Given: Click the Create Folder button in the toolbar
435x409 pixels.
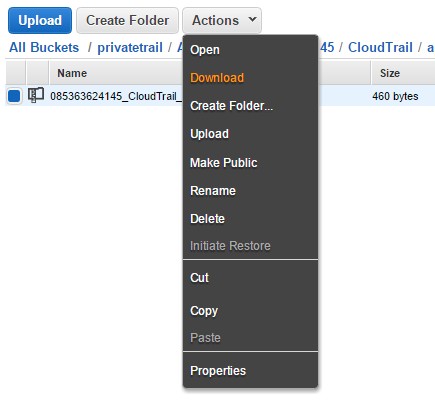Looking at the screenshot, I should (x=127, y=21).
